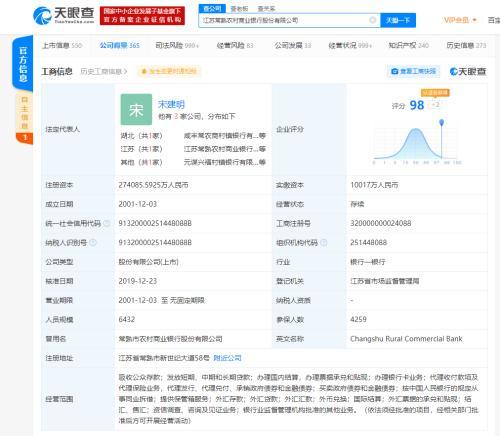Screen dimensions: 500x436
Task: Click the orange notification badge '1' in sidebar
Action: pos(24,138)
